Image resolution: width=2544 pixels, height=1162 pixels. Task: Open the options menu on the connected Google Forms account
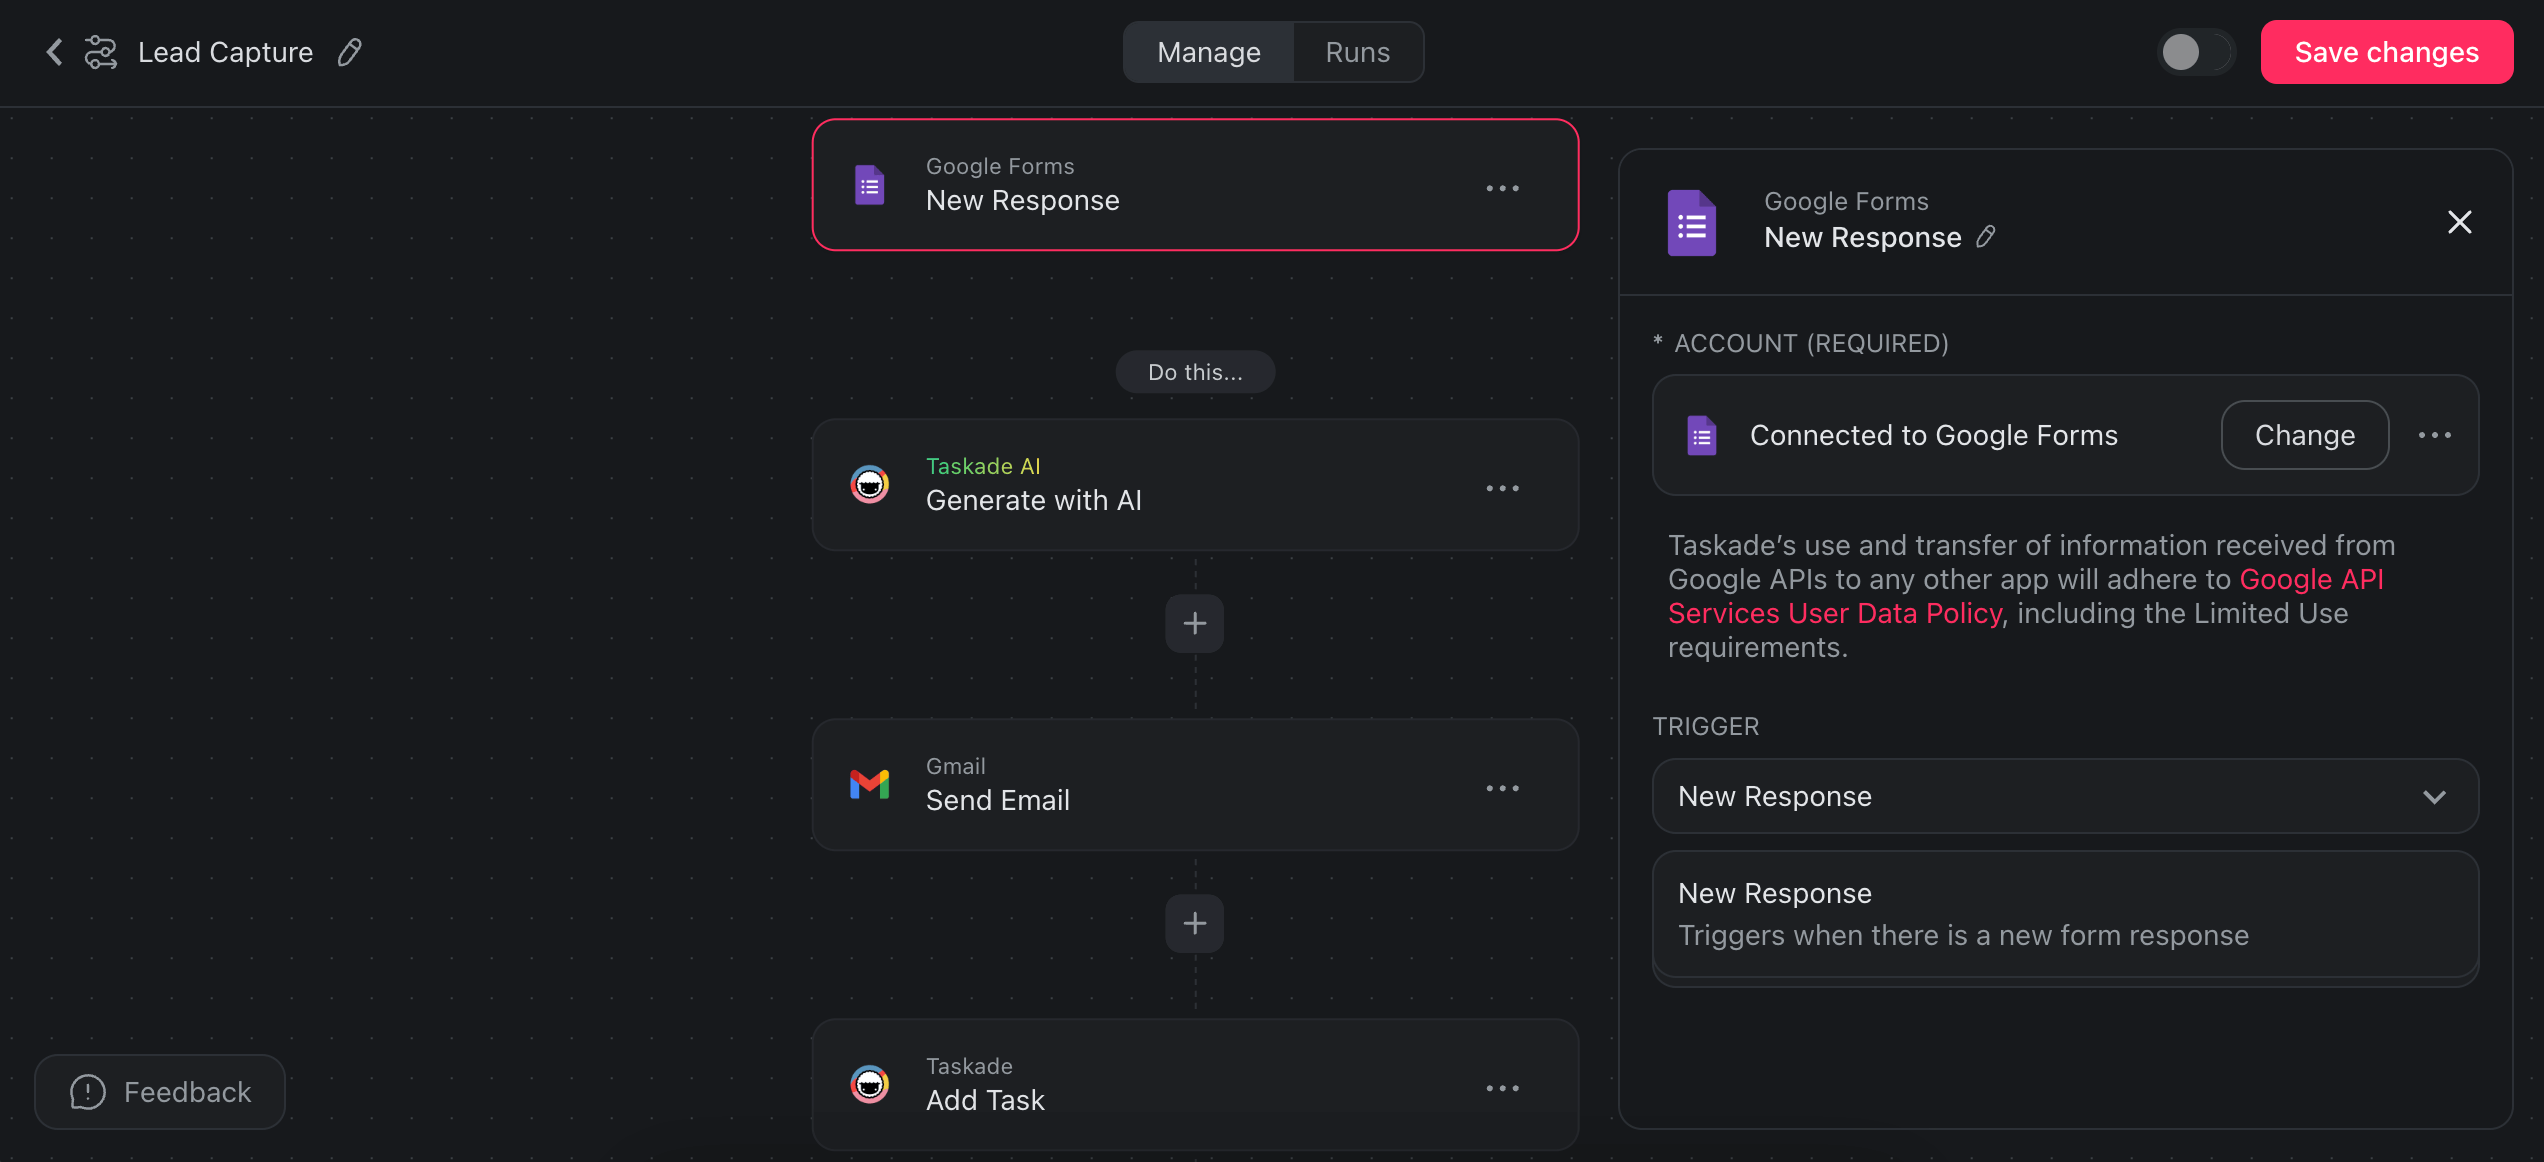pos(2435,435)
